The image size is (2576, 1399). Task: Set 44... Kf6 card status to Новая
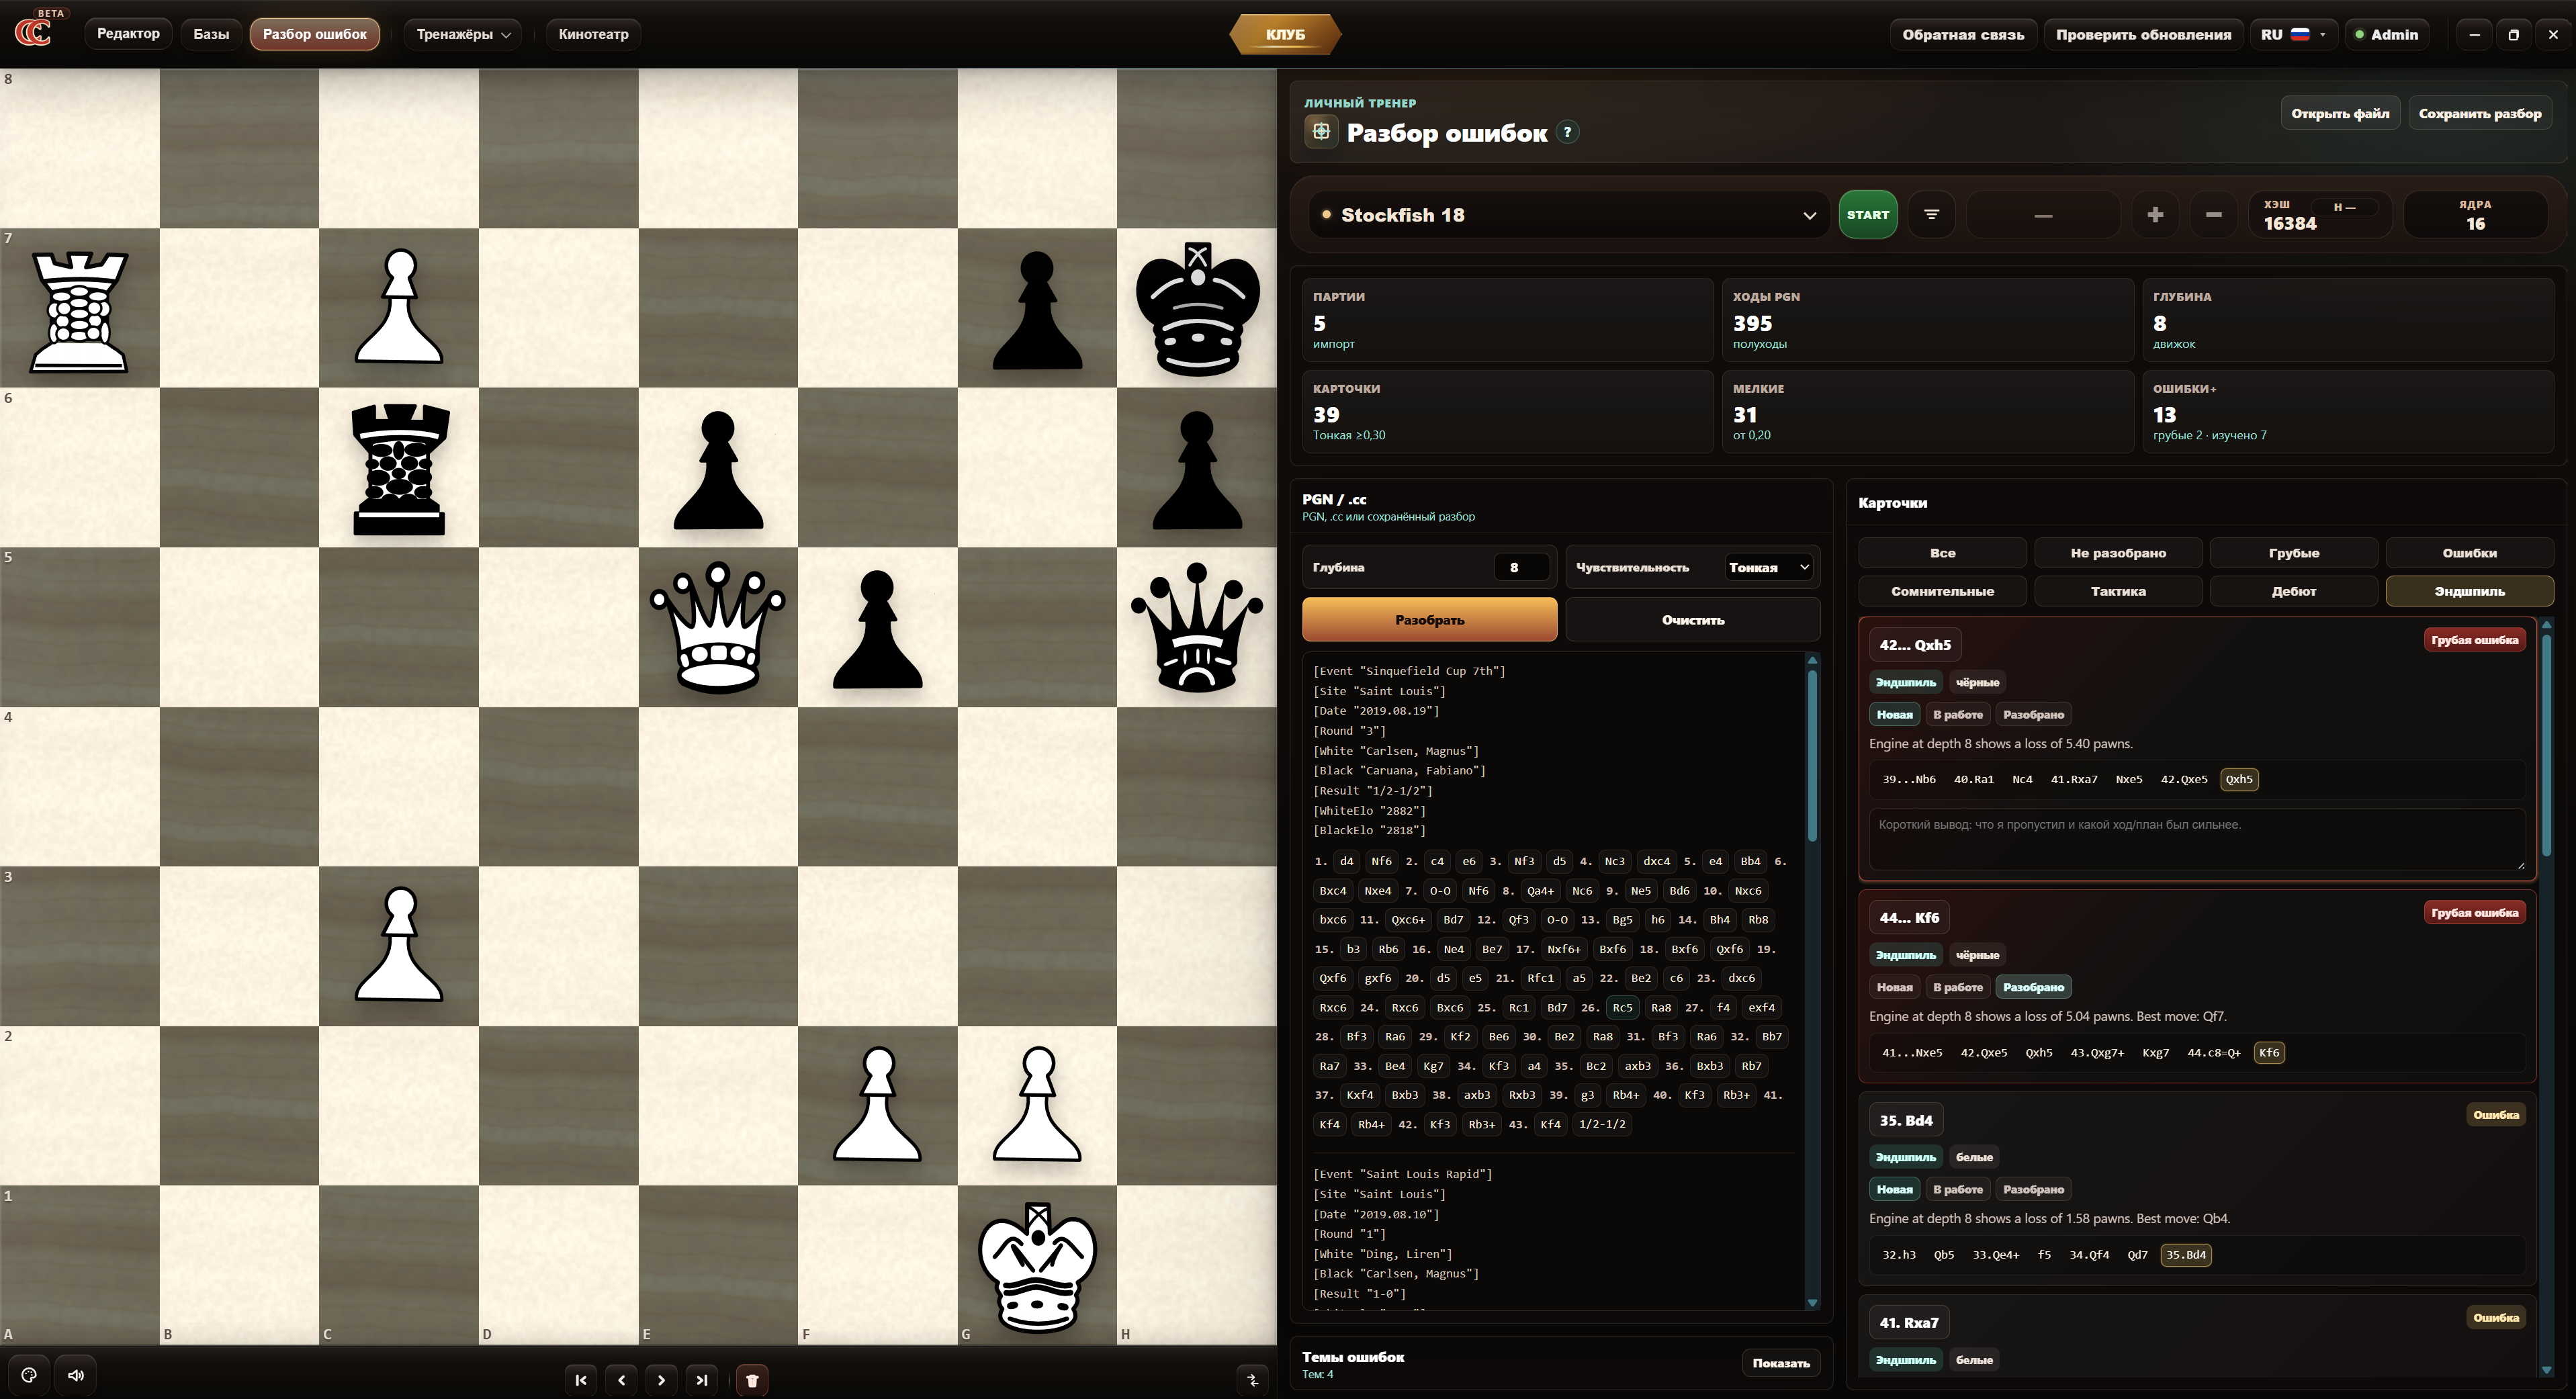point(1894,987)
